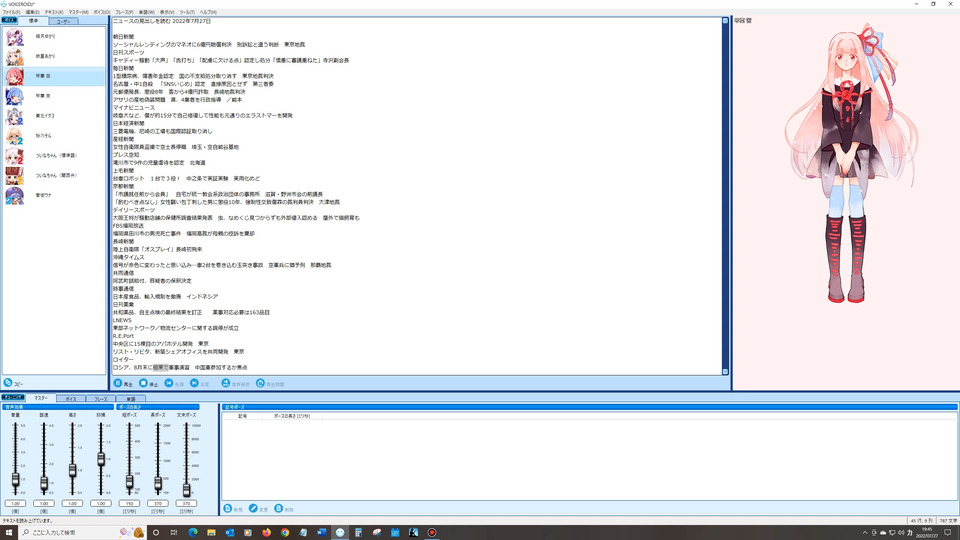Select 結月ゆかり voice avatar
The width and height of the screenshot is (960, 540).
tap(15, 37)
